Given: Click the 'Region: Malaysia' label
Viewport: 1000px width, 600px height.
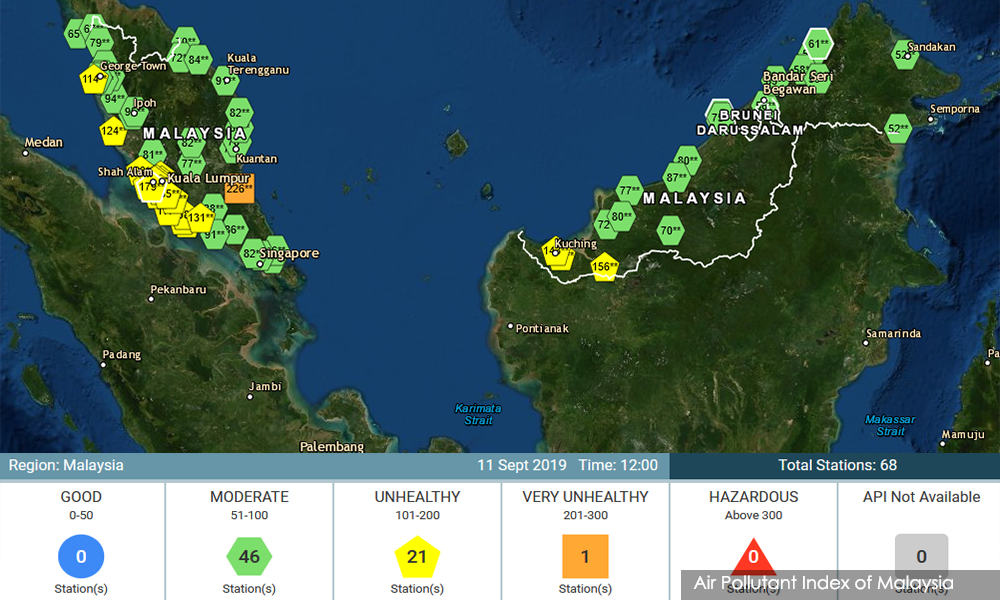Looking at the screenshot, I should (x=66, y=465).
